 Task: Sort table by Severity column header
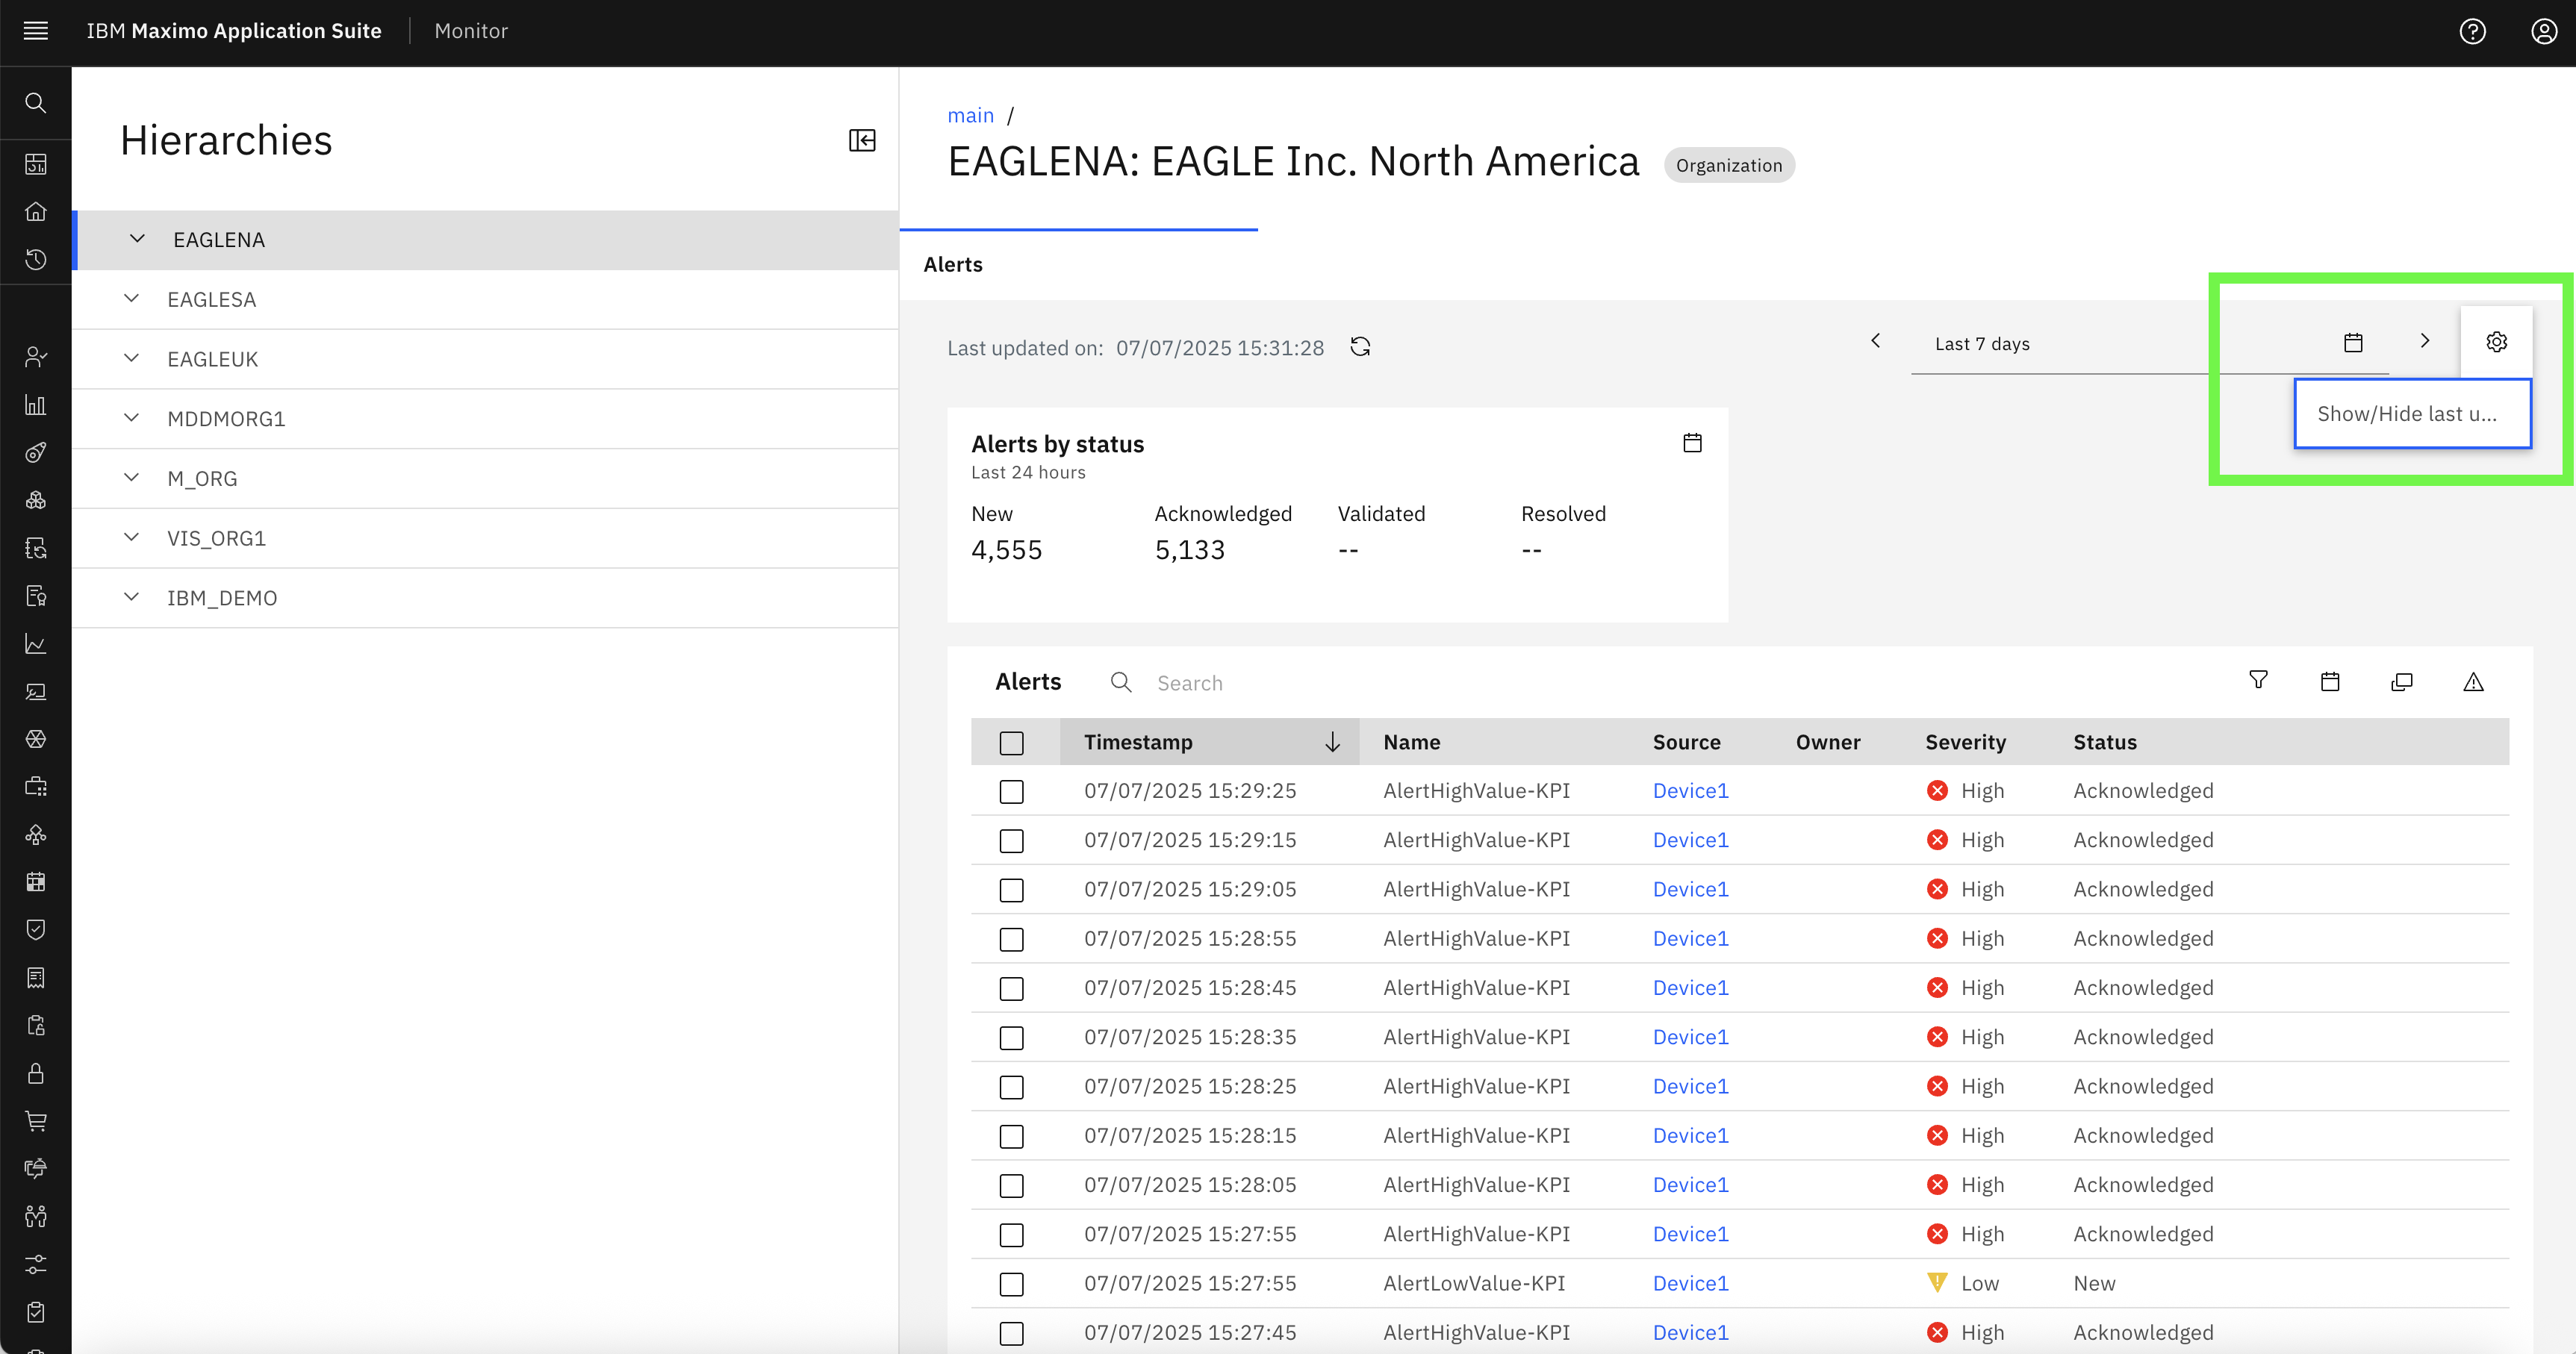tap(1965, 742)
